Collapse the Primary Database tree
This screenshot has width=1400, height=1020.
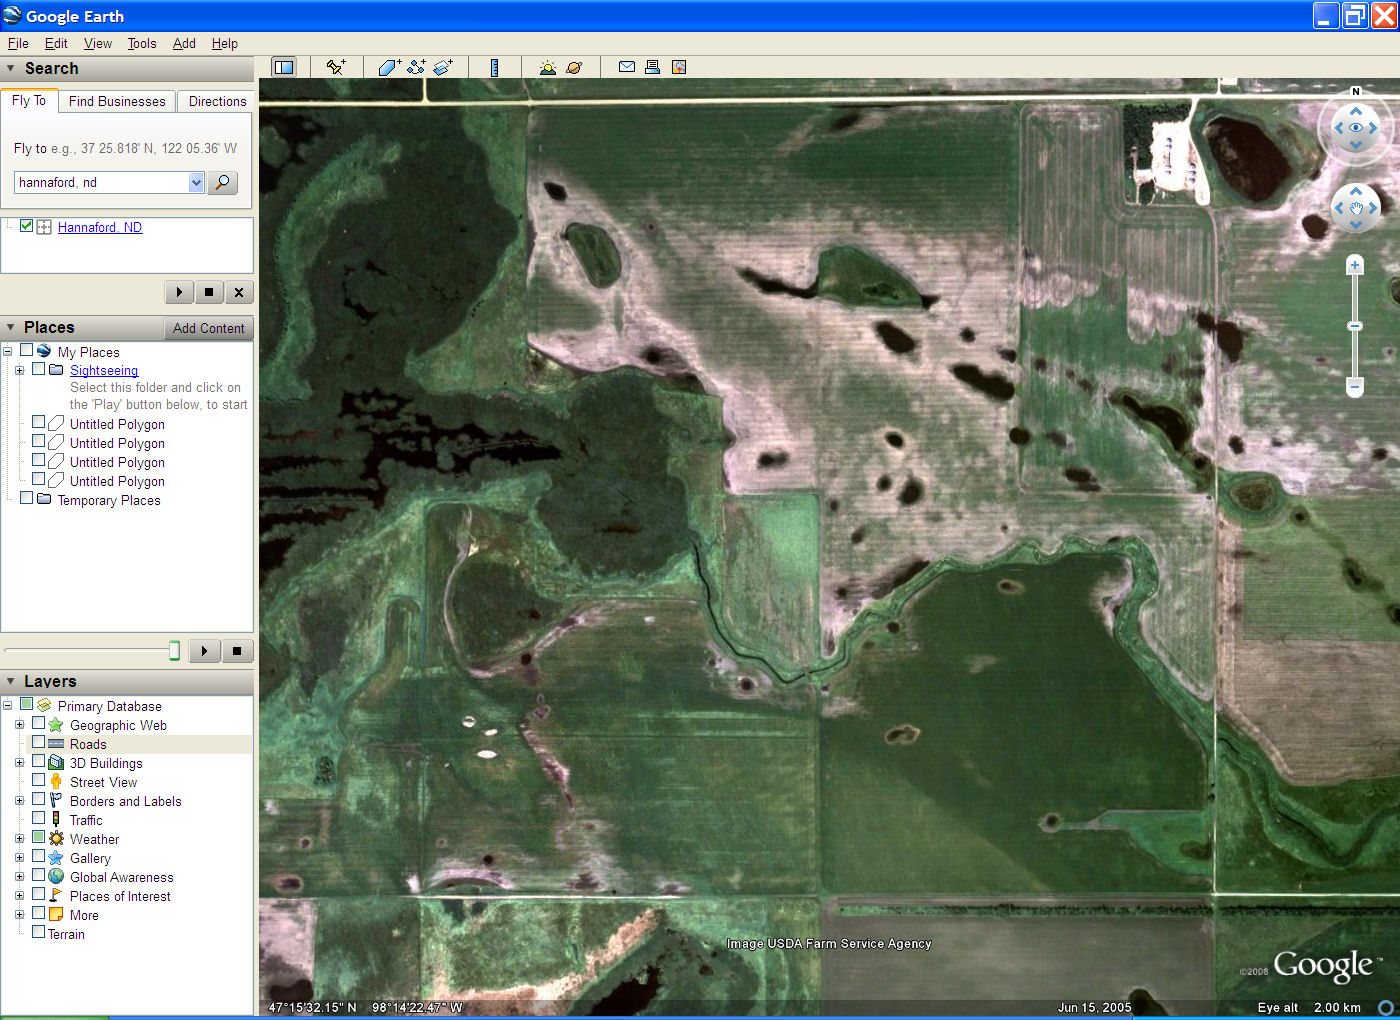(7, 706)
